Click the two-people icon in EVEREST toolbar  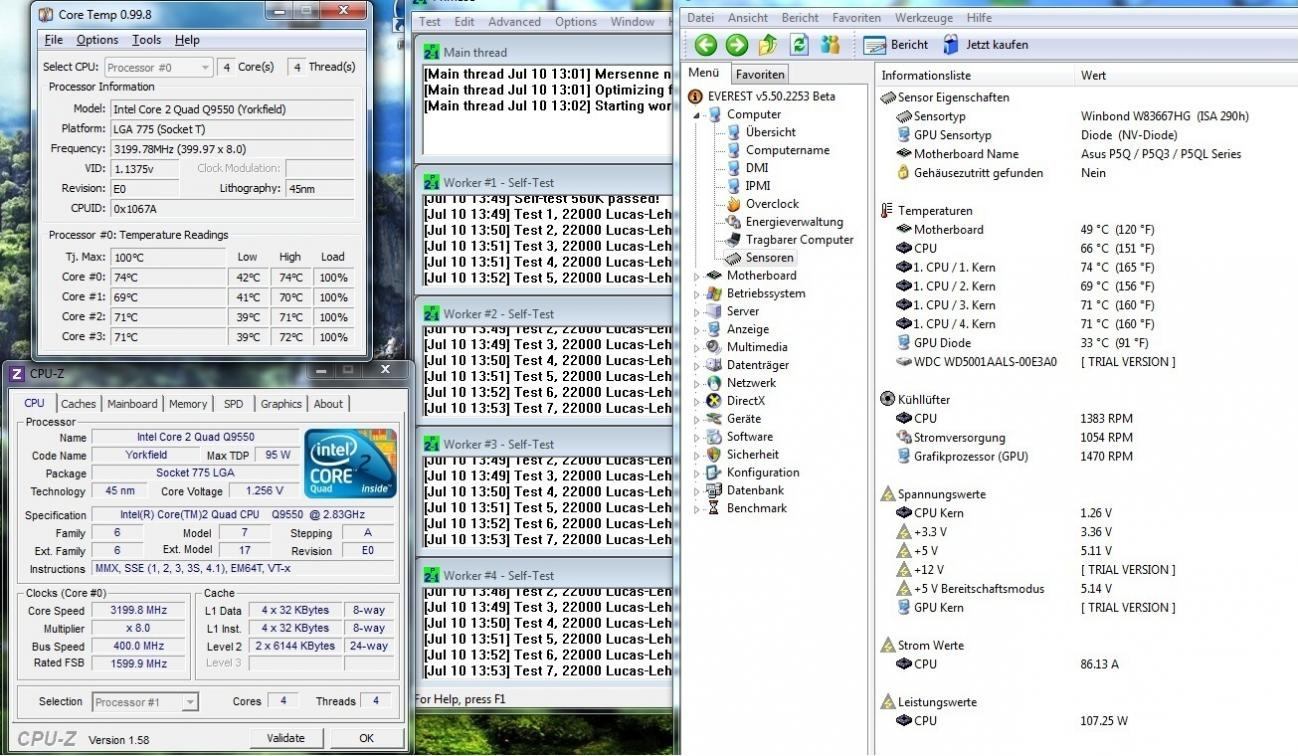click(x=830, y=44)
